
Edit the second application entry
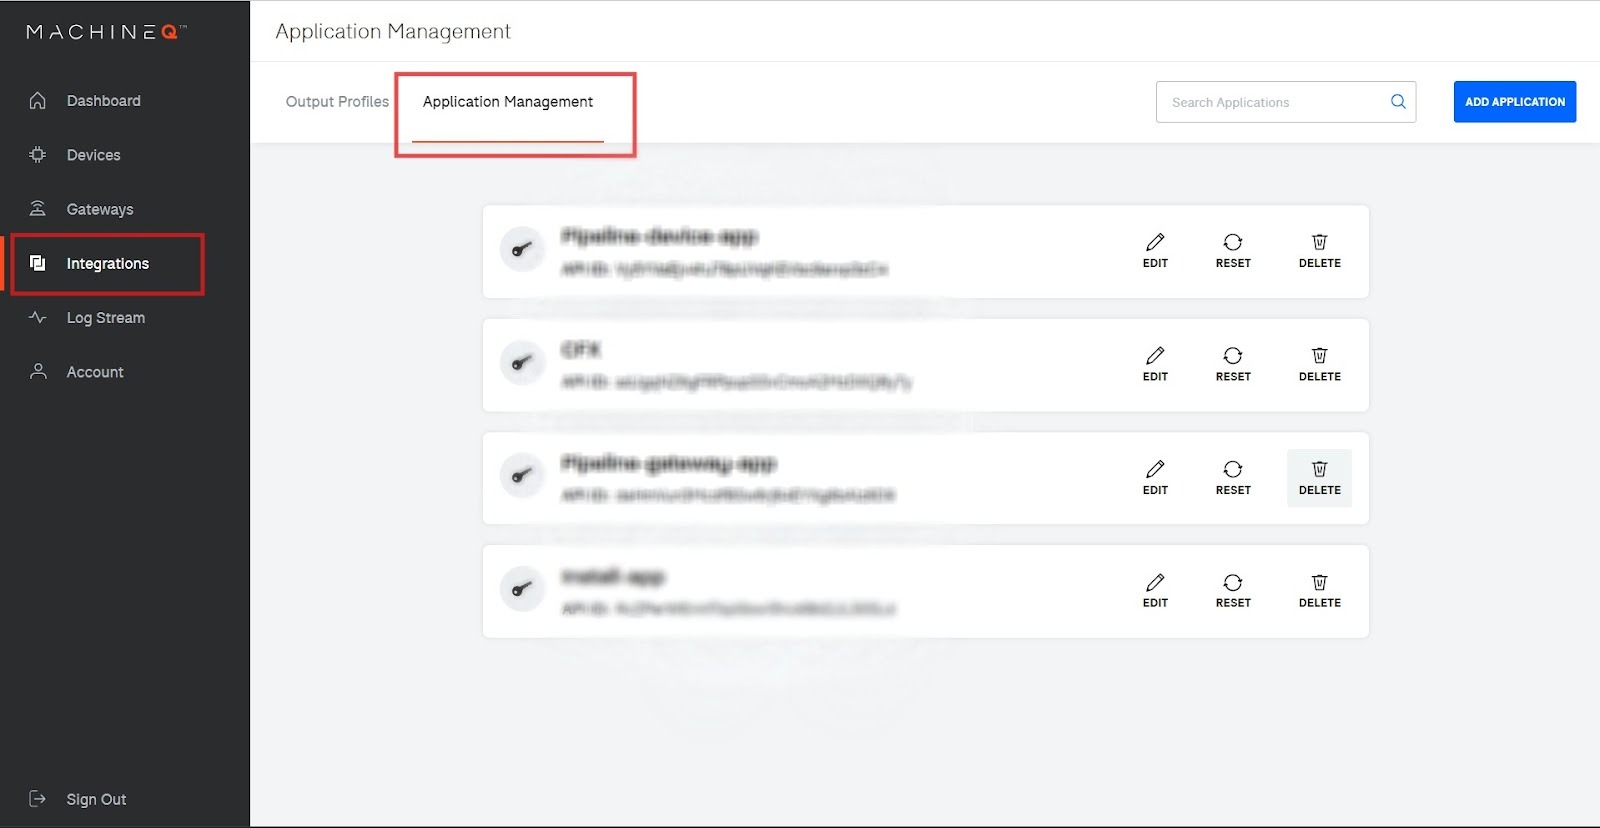1155,364
